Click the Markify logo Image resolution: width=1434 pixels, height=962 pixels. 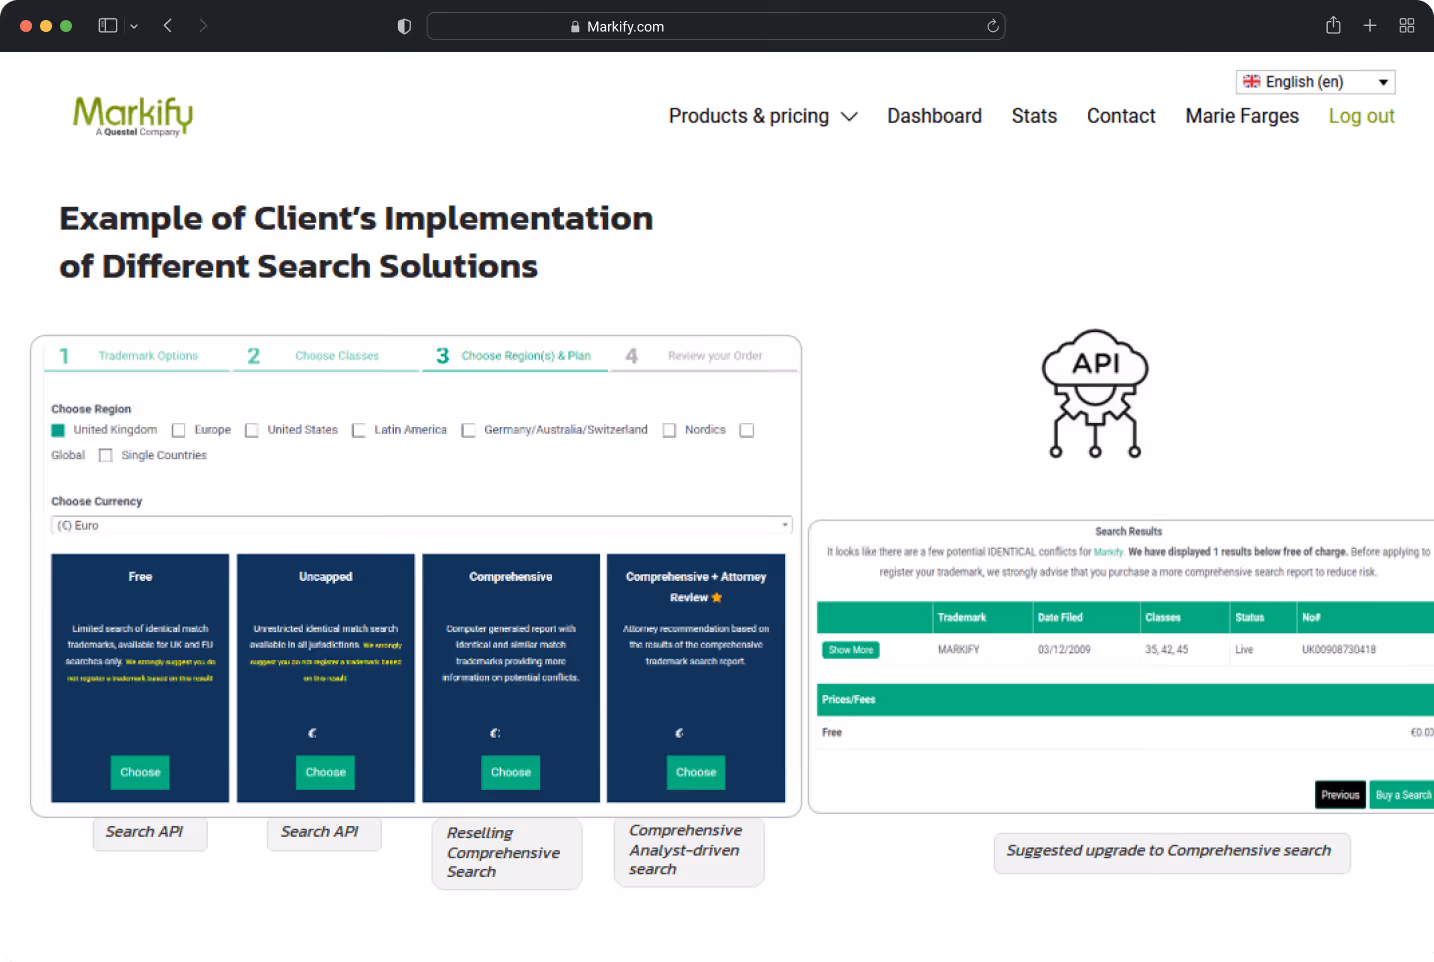[133, 116]
